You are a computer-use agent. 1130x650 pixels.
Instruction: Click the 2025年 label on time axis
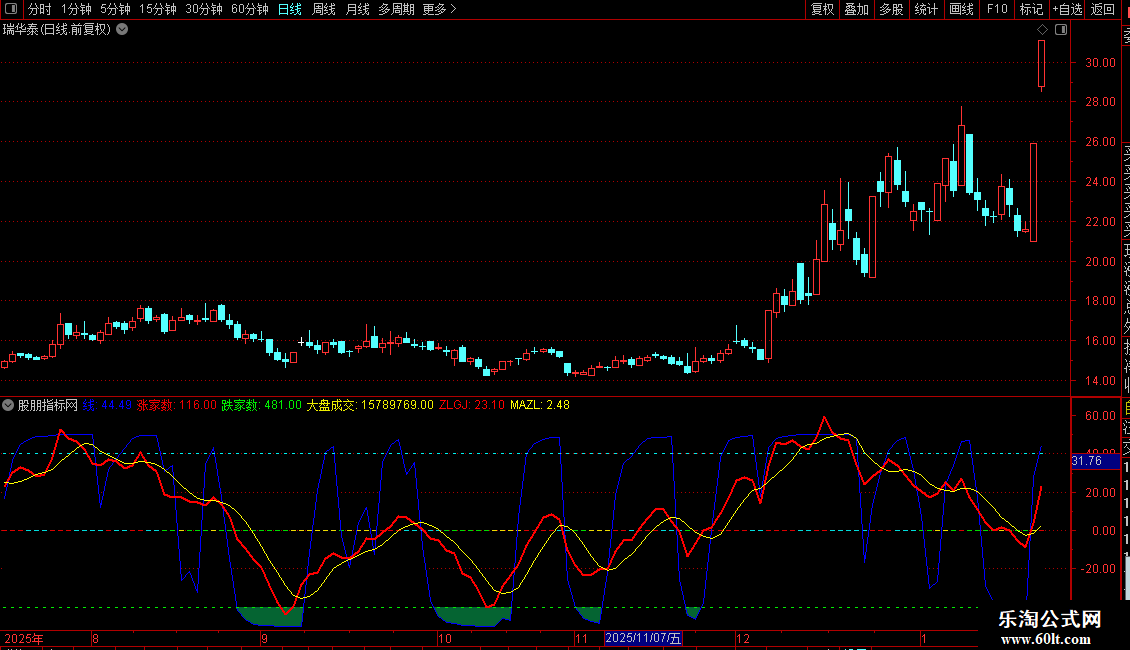pos(24,638)
